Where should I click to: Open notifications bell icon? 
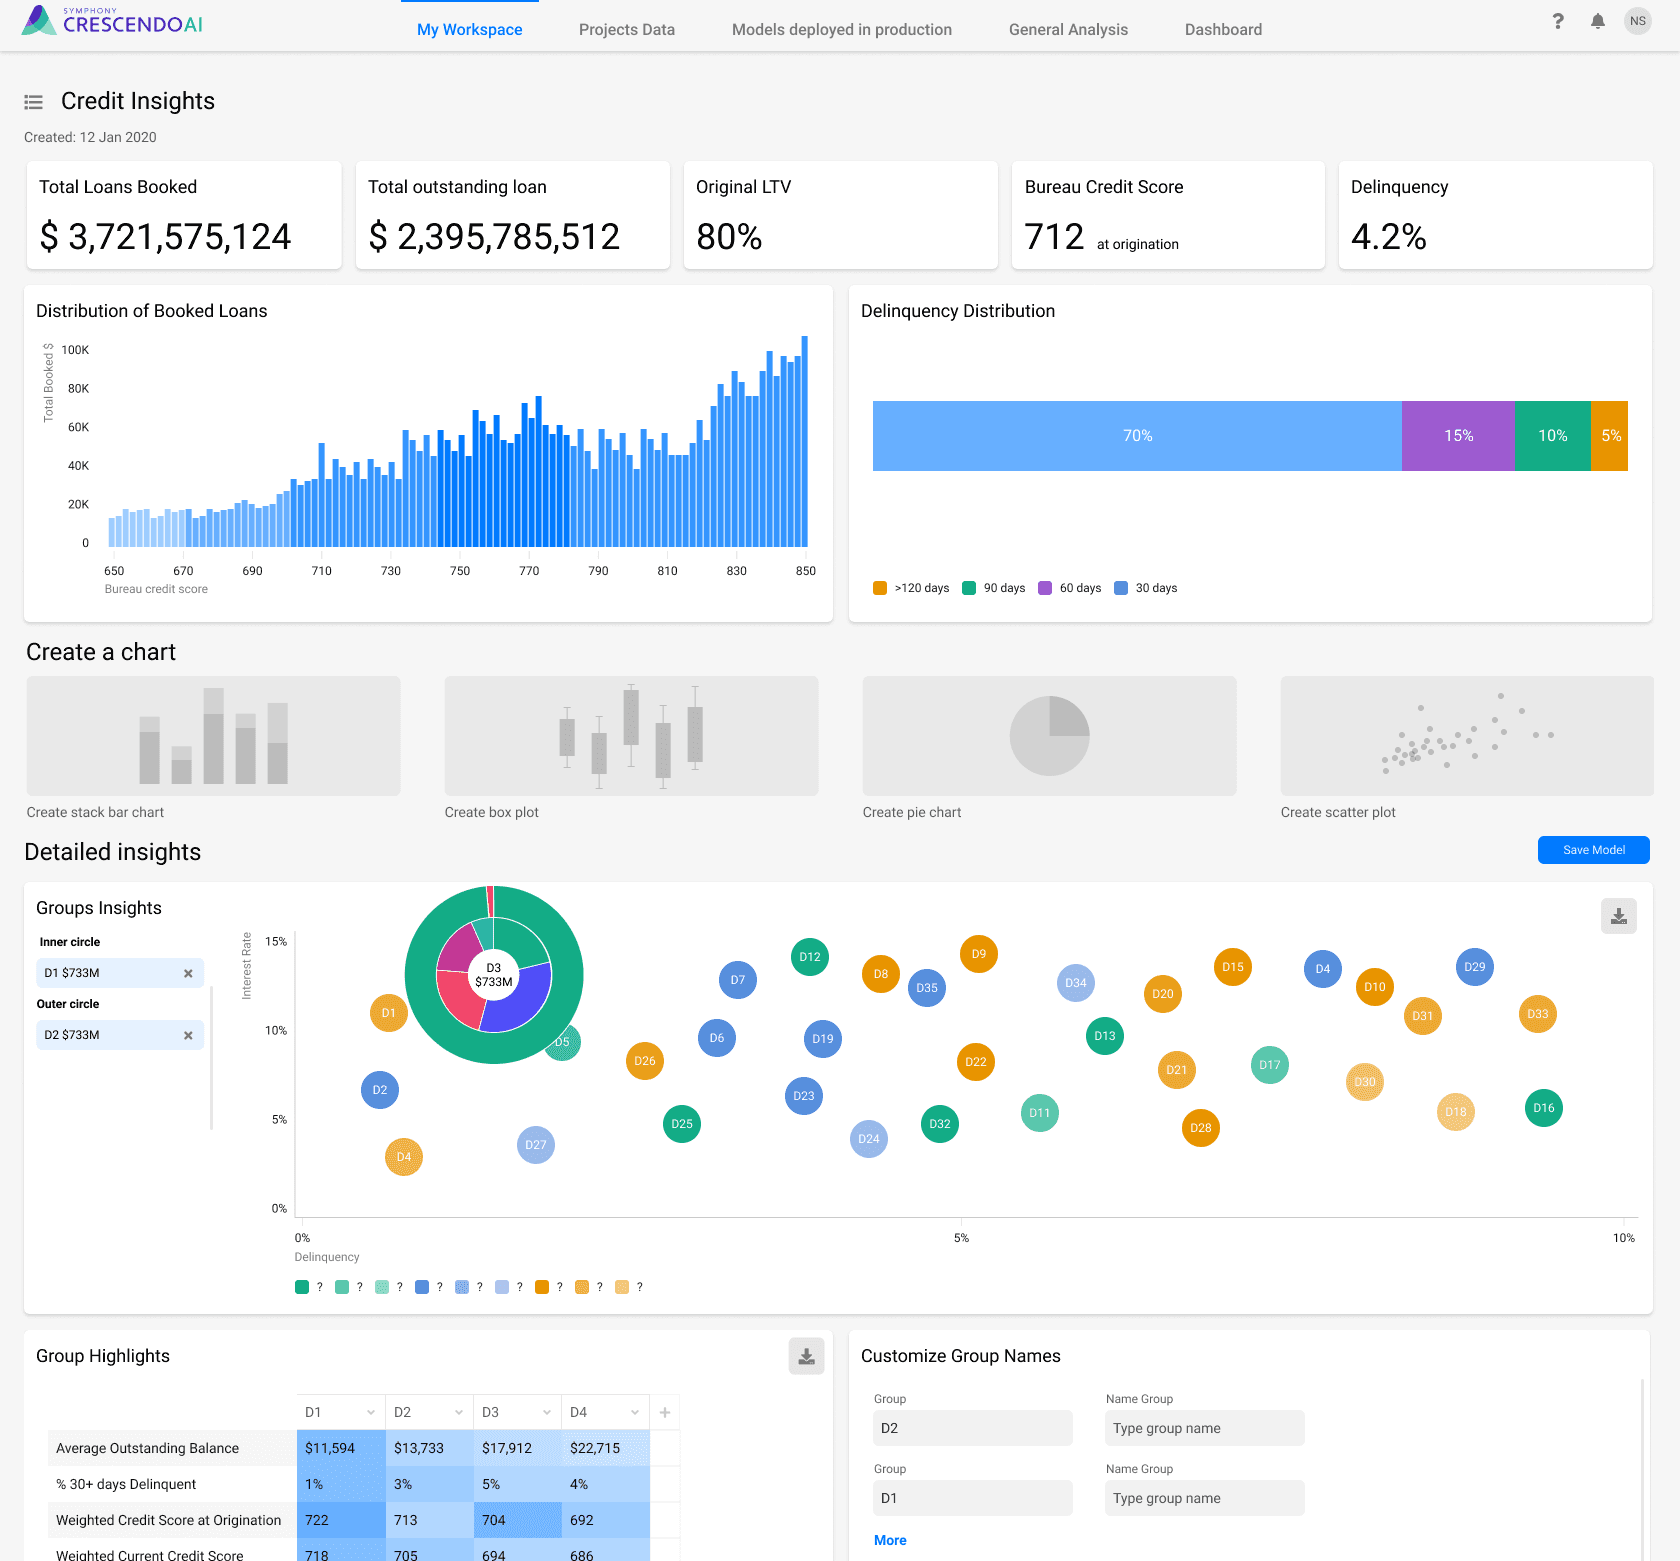pos(1598,21)
